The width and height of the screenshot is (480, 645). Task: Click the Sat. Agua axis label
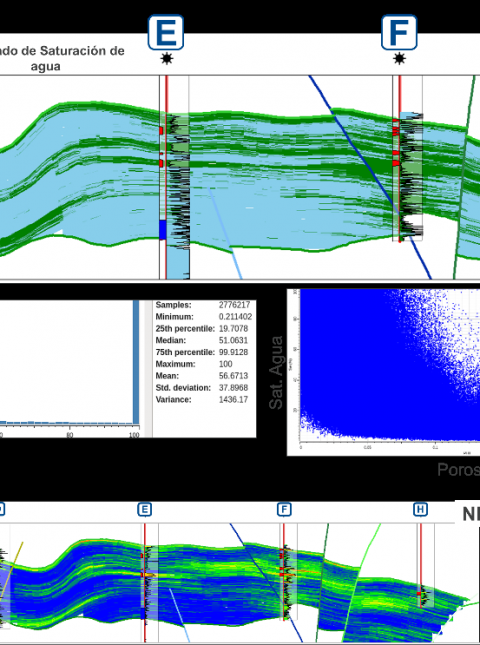[276, 373]
